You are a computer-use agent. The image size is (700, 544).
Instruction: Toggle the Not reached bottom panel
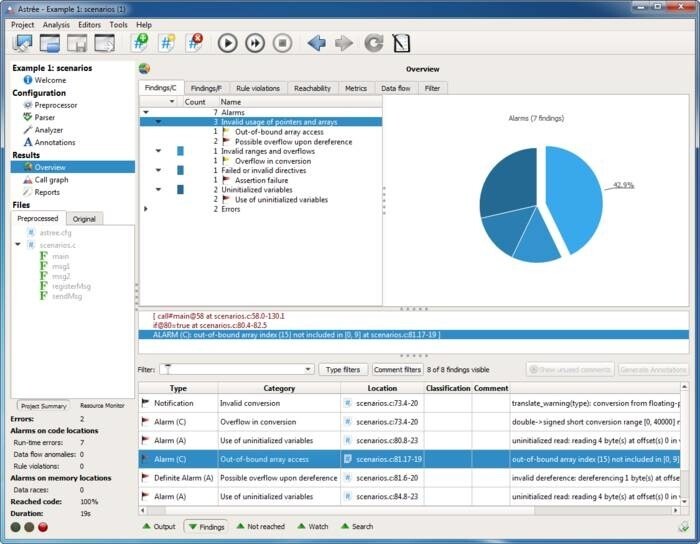click(x=258, y=526)
